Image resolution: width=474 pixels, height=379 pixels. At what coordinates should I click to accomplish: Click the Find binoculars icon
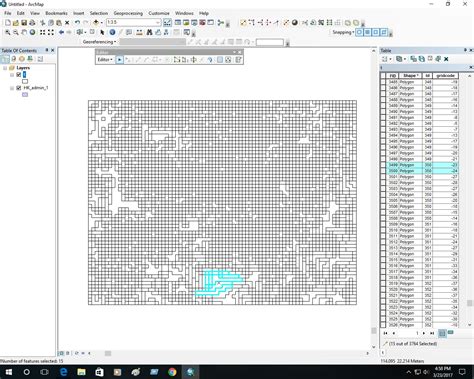click(x=149, y=32)
